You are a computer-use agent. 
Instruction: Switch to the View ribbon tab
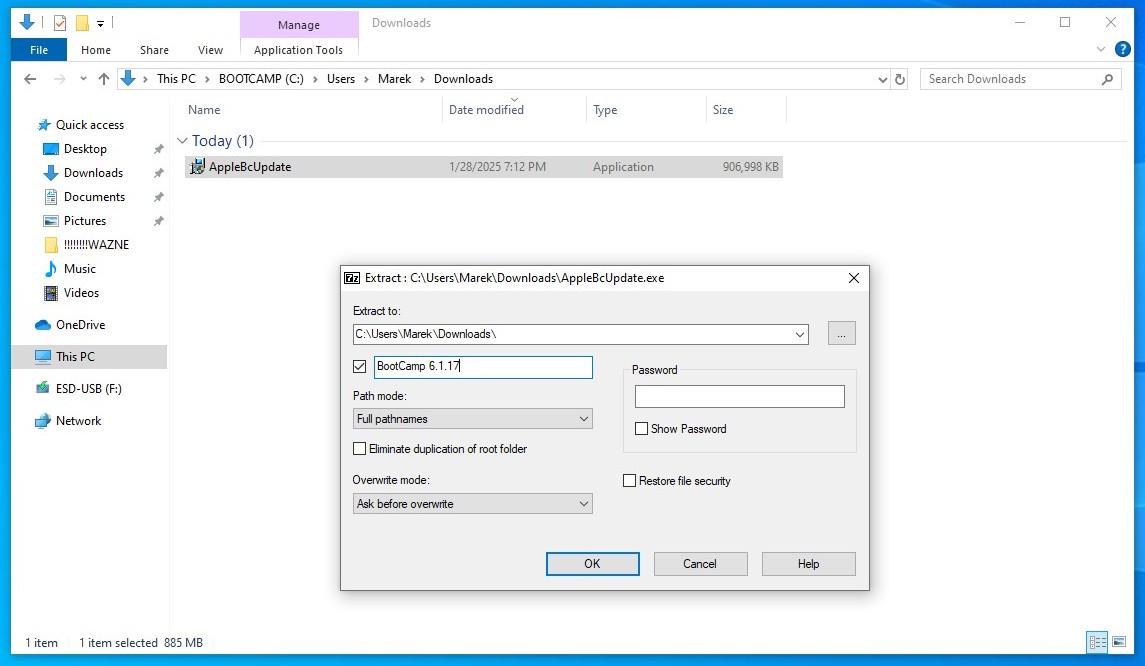click(x=210, y=50)
